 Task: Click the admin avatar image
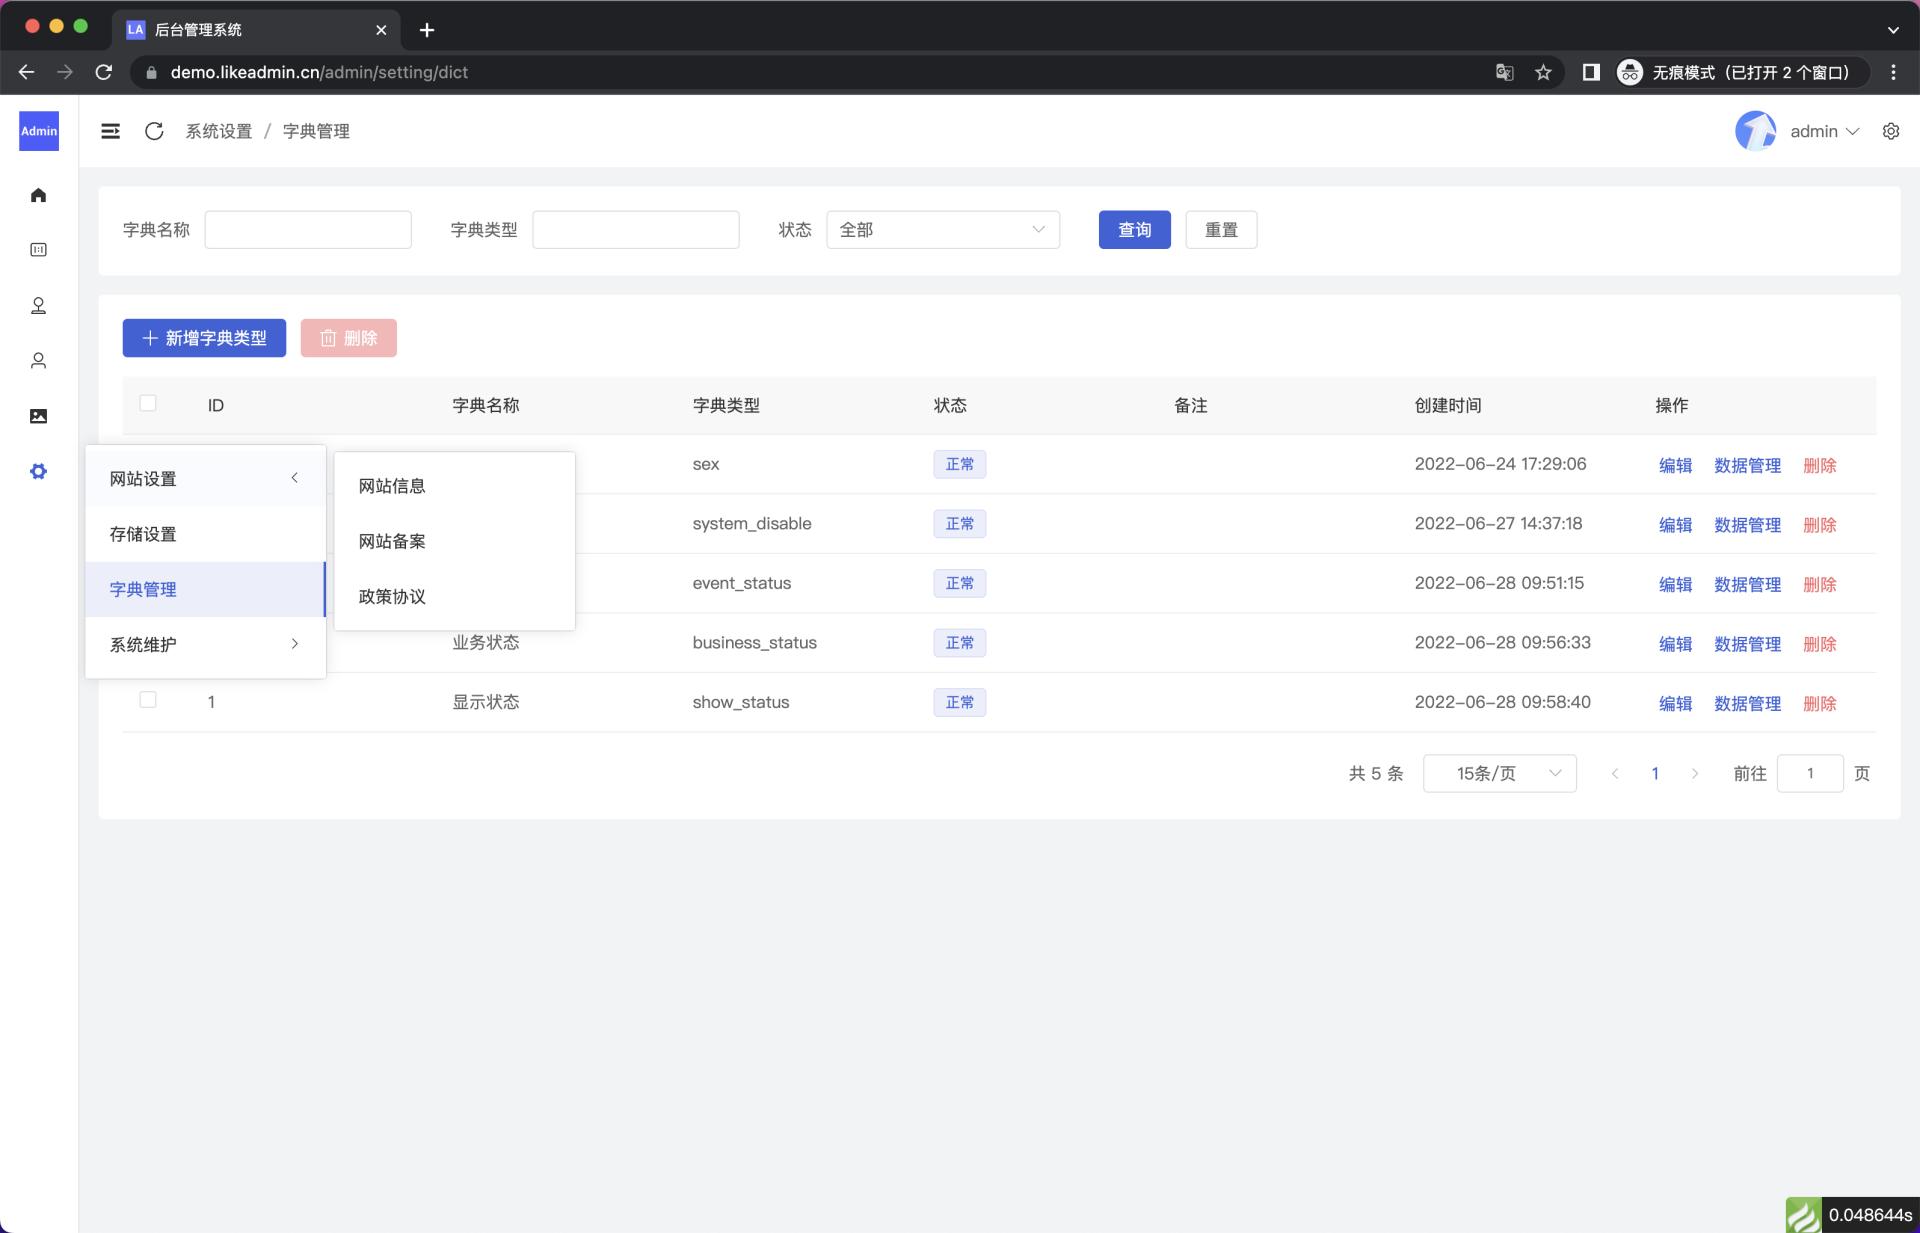click(x=1754, y=131)
